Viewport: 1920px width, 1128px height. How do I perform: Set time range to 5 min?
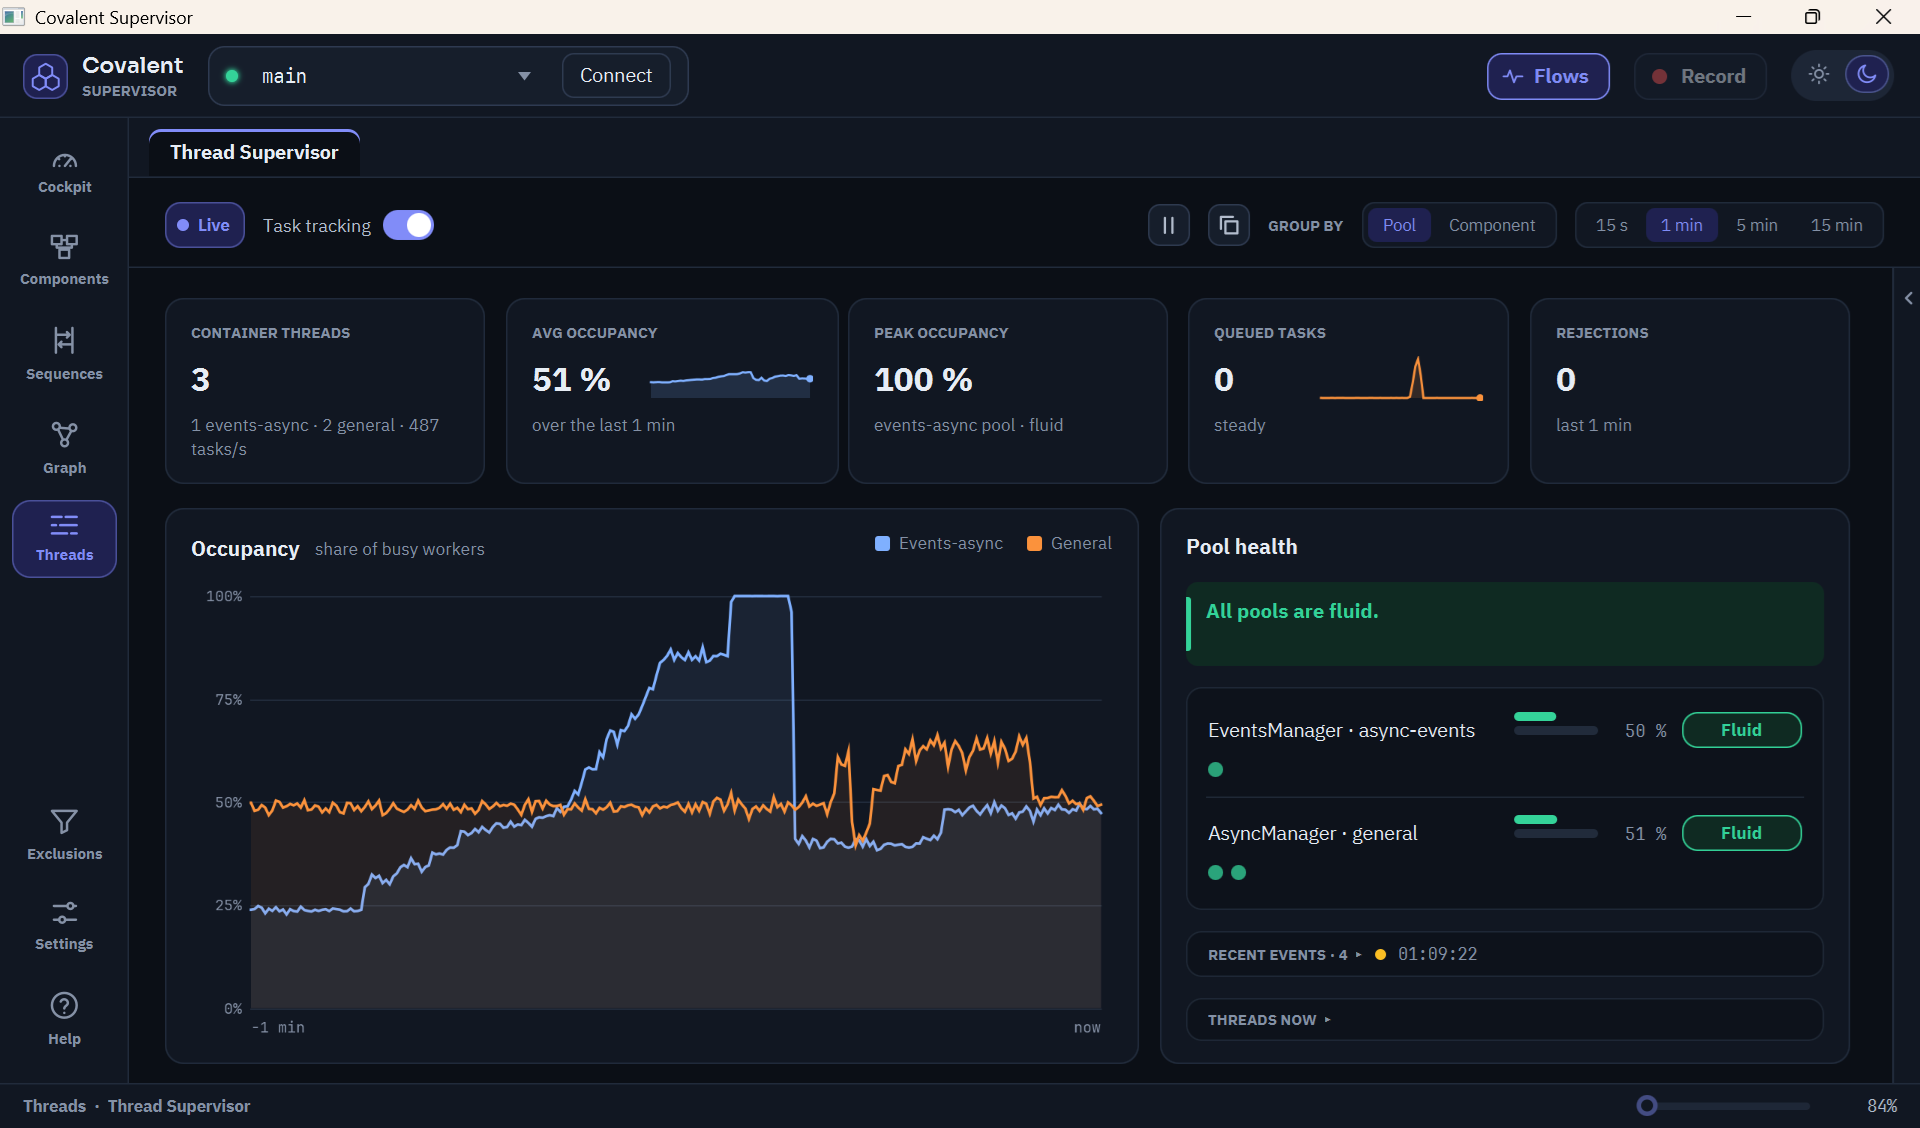click(1756, 225)
